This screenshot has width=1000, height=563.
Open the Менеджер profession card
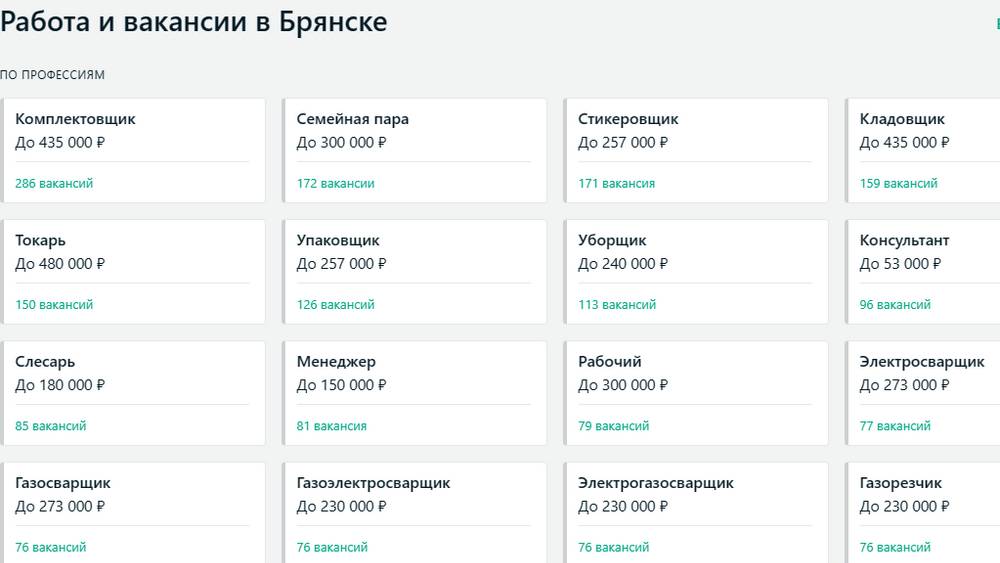point(415,393)
